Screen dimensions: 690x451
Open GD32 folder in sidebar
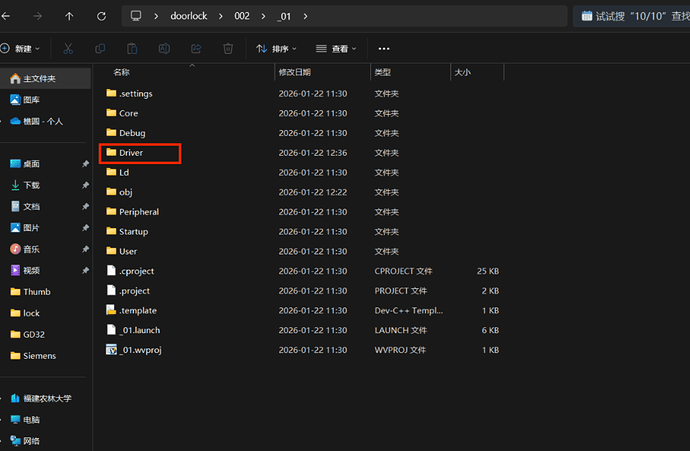point(33,334)
